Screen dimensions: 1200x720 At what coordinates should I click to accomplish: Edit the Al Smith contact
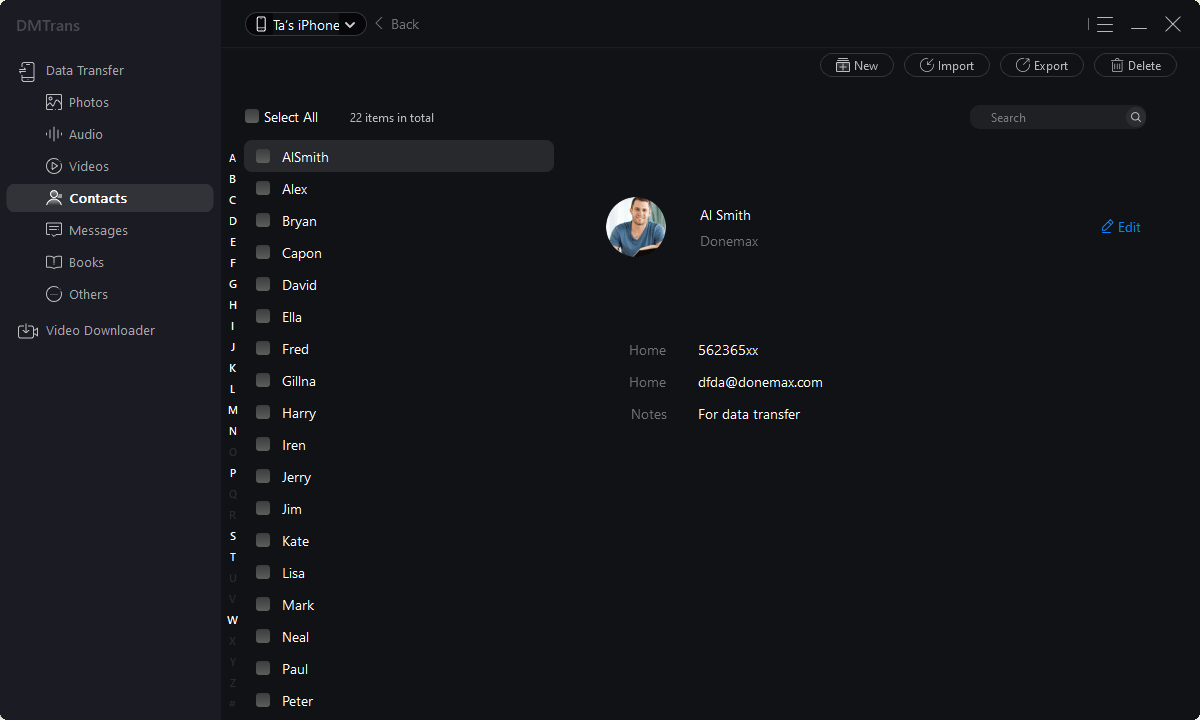(1121, 227)
